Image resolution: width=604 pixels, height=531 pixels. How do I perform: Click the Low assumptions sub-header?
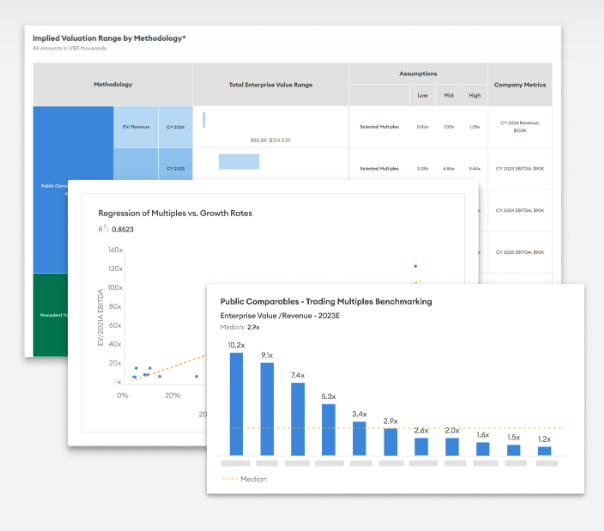tap(423, 96)
